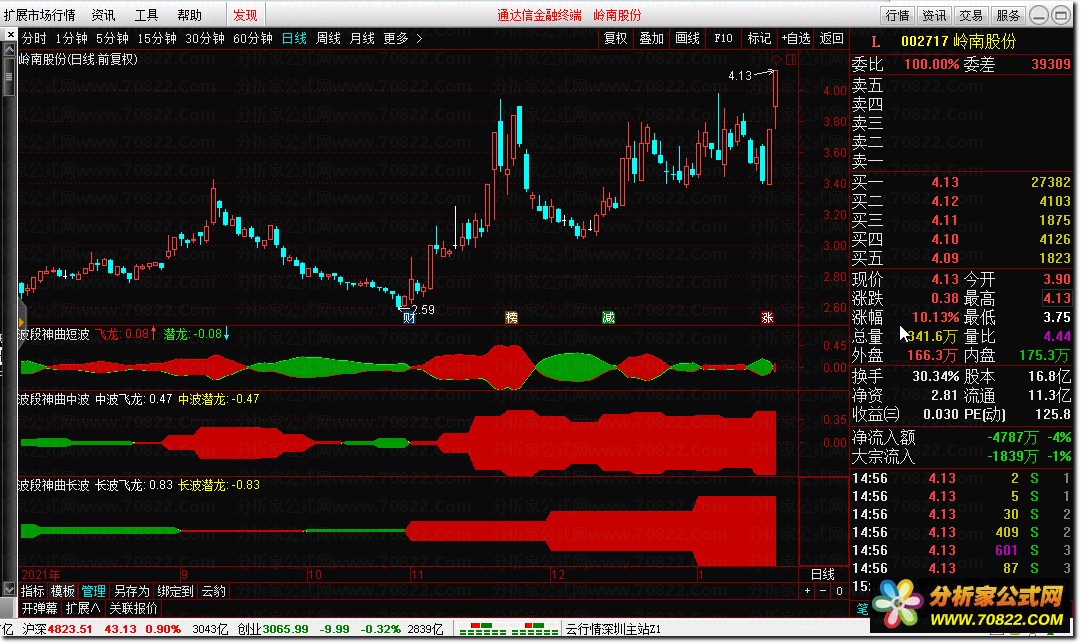Image resolution: width=1082 pixels, height=644 pixels.
Task: Click the 财 marker under the chart
Action: 409,318
